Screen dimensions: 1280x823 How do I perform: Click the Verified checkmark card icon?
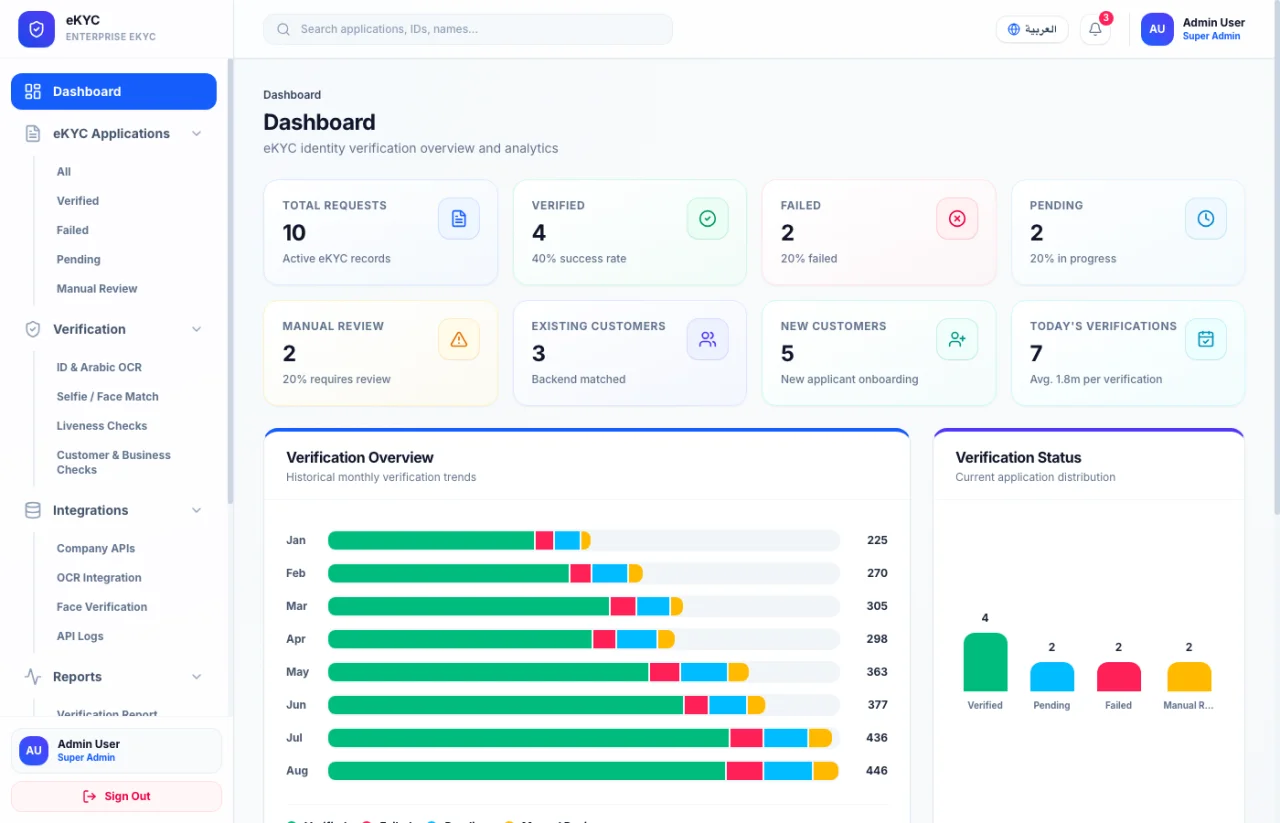(x=708, y=218)
